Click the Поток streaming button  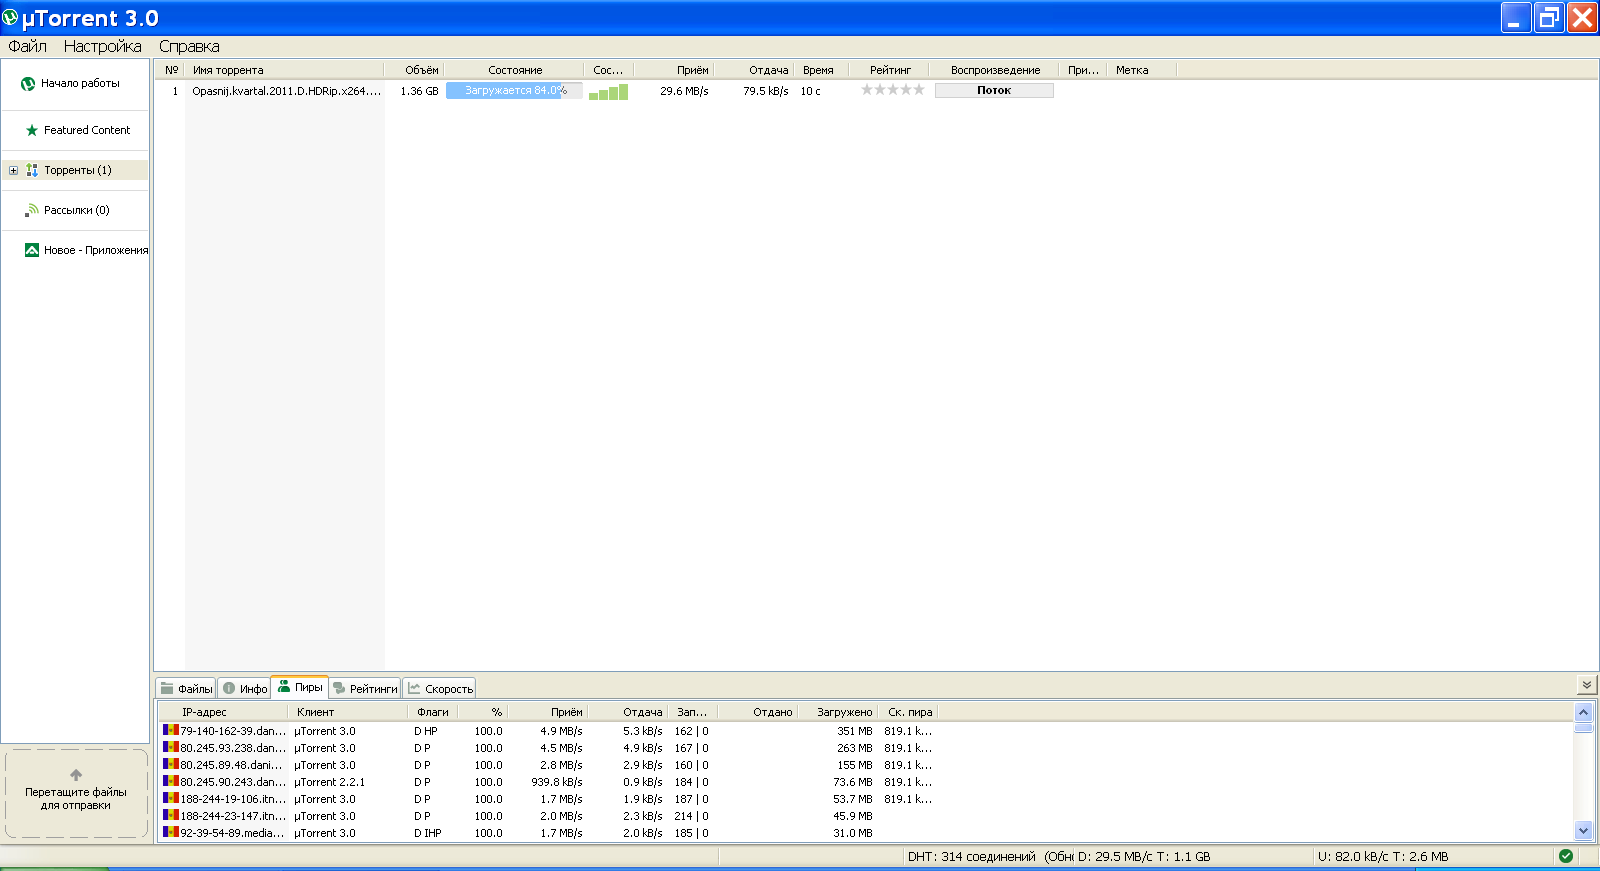[x=994, y=90]
